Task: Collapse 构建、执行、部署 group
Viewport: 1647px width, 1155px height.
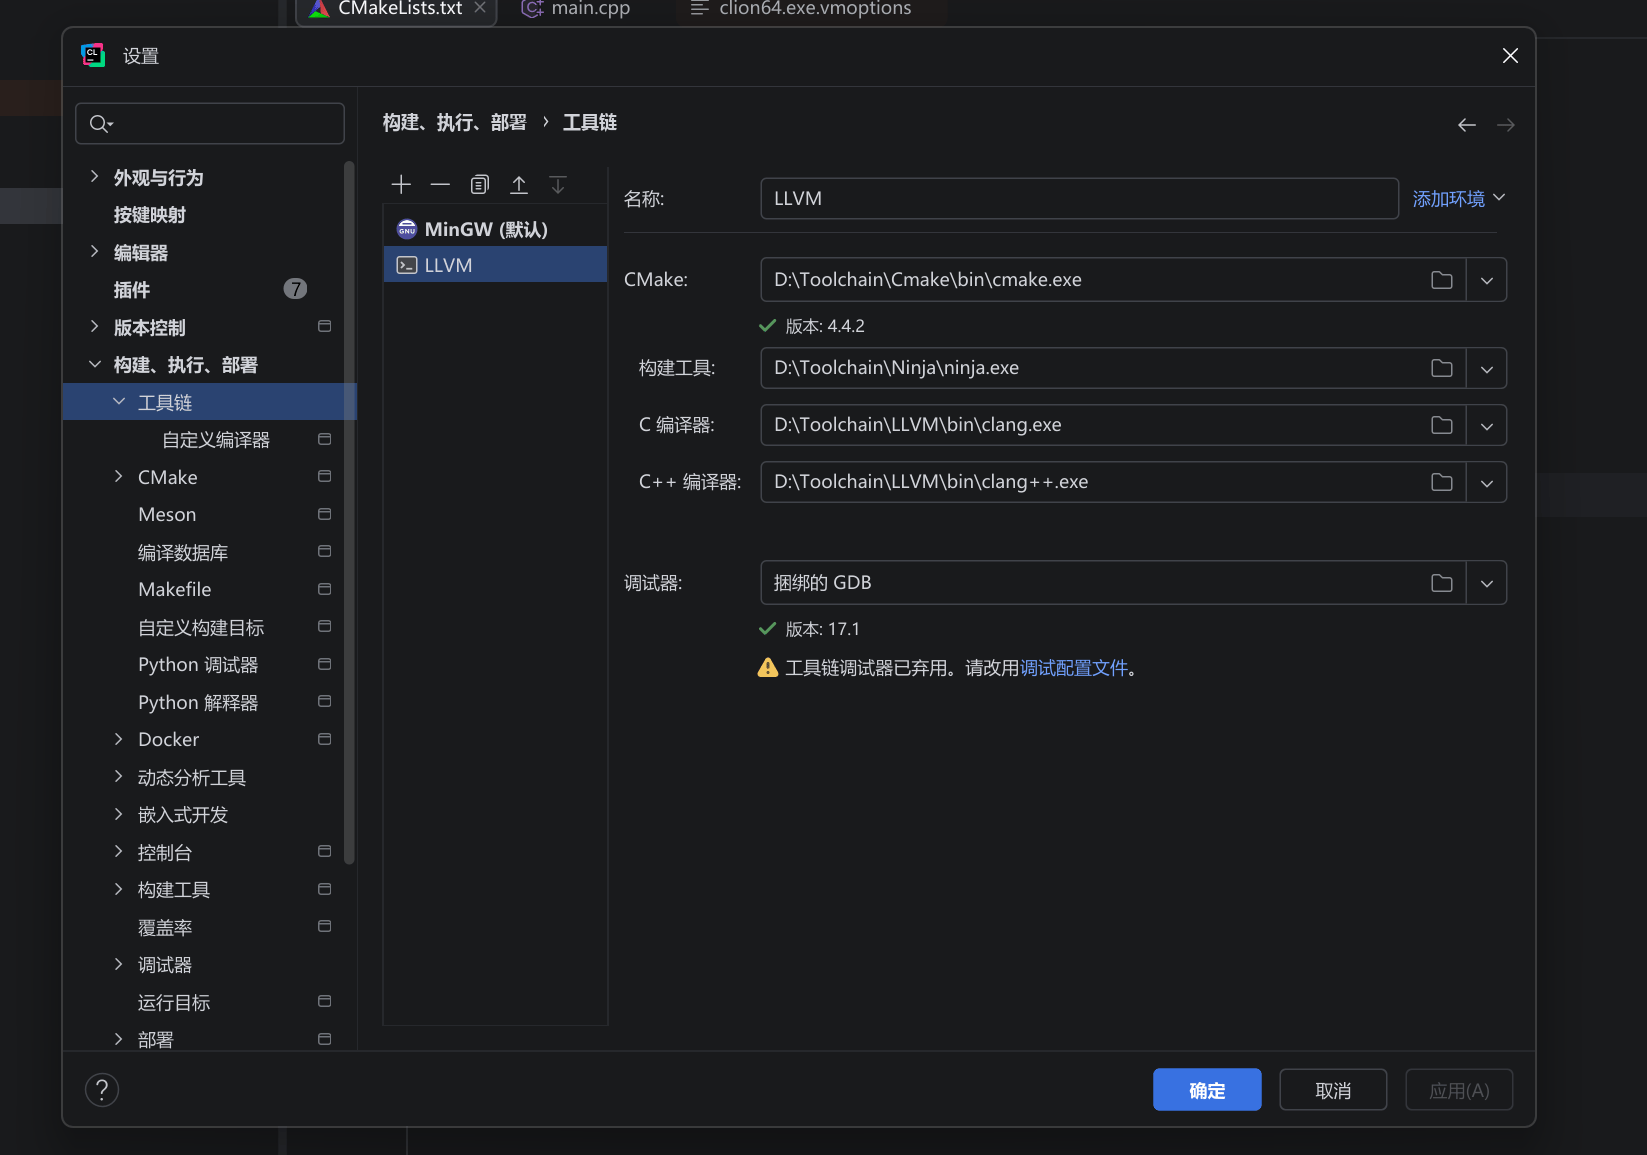Action: click(95, 365)
